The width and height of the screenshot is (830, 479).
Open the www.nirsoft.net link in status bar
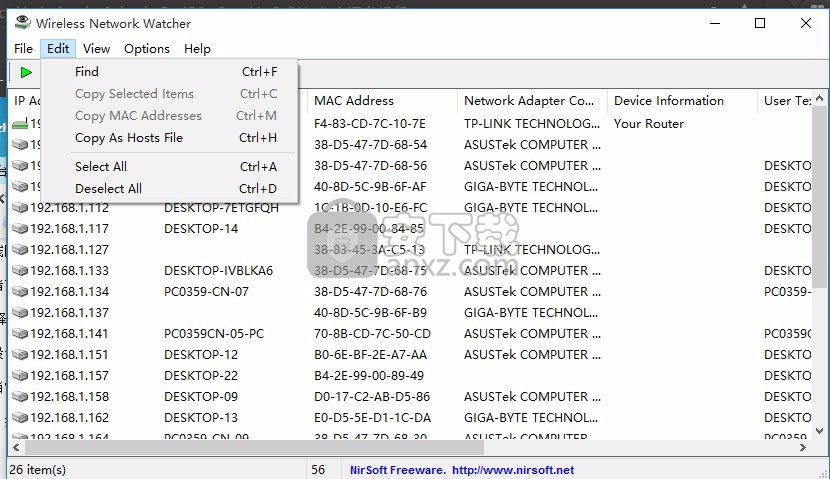click(x=513, y=470)
